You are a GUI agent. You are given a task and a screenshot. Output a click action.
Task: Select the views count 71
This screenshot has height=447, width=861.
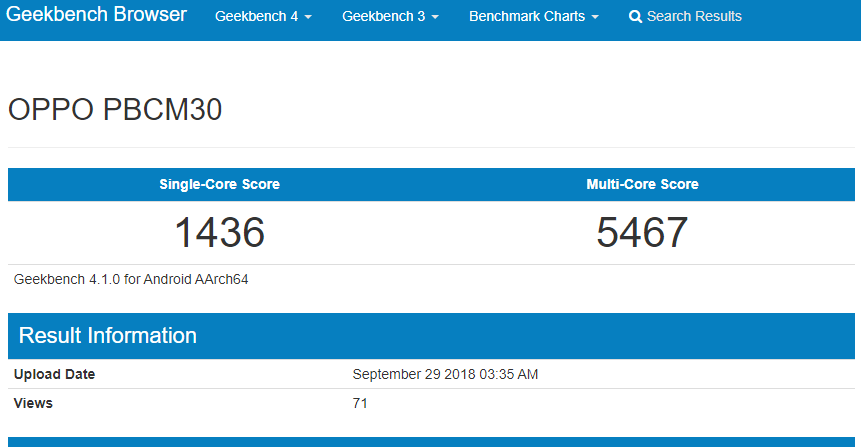(x=360, y=404)
